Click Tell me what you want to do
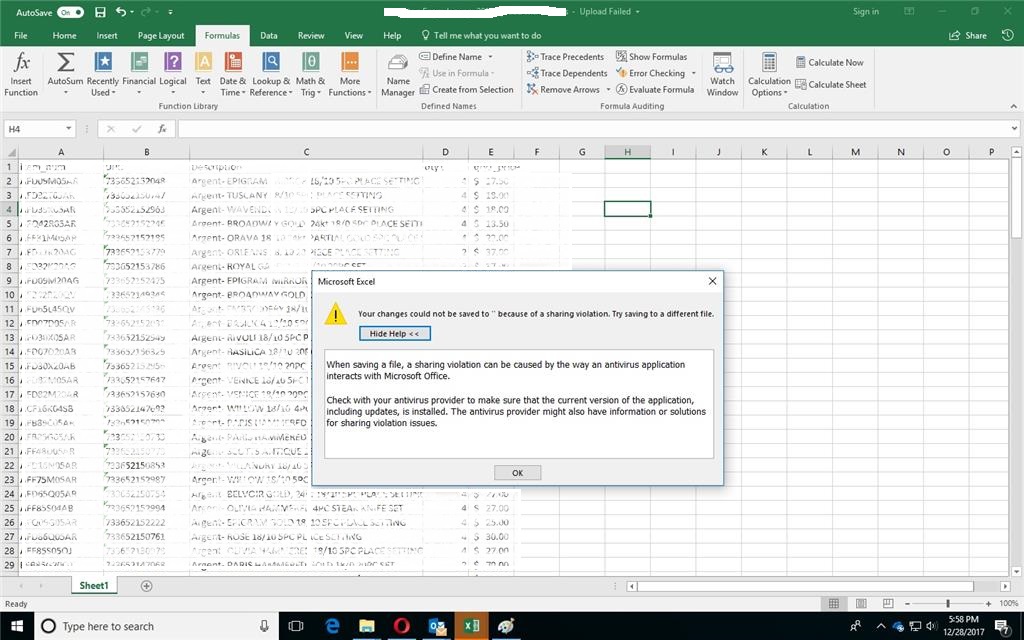 coord(481,35)
